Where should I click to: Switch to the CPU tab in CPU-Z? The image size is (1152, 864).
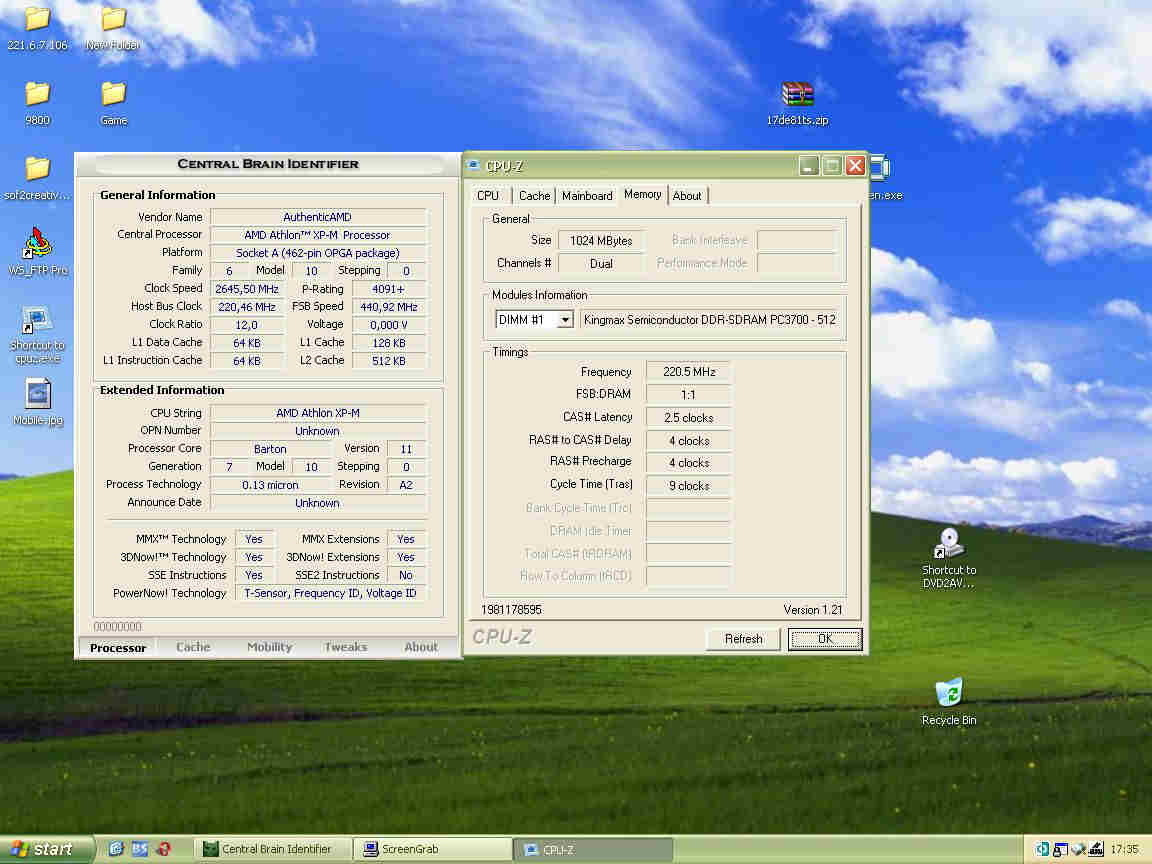click(x=488, y=196)
